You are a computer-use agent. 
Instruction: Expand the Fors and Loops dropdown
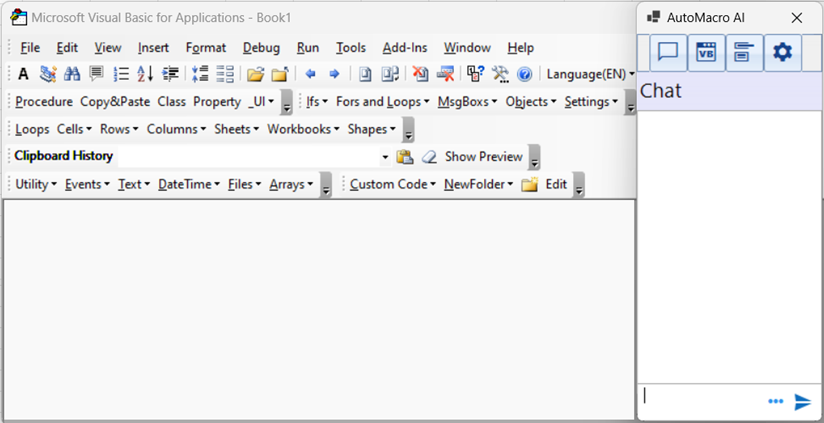click(x=382, y=101)
